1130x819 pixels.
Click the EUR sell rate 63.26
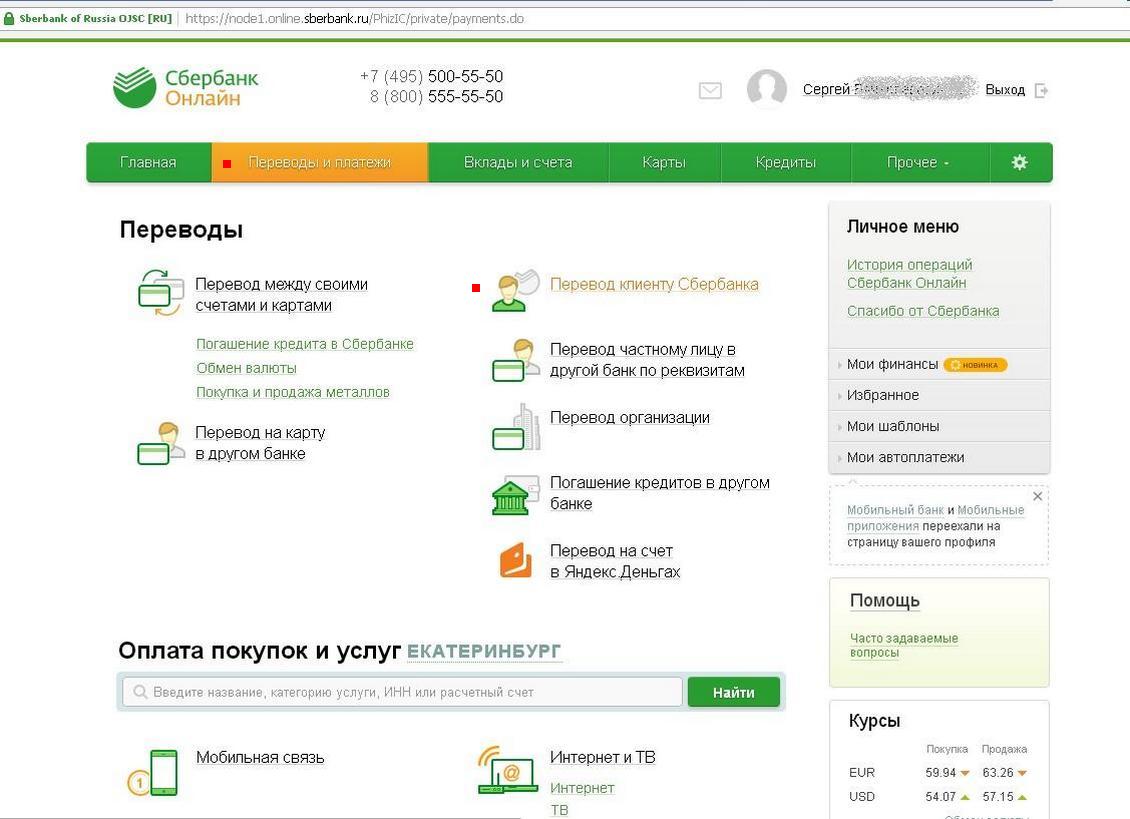[997, 773]
